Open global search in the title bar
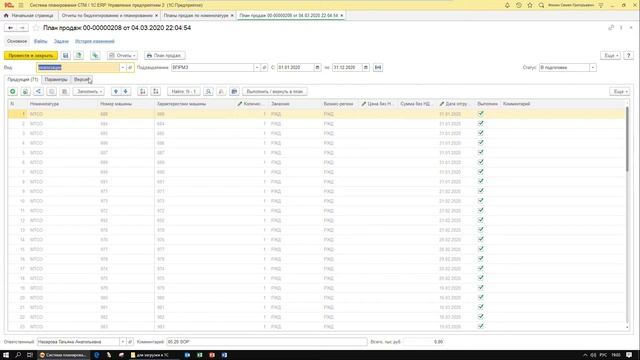Image resolution: width=640 pixels, height=360 pixels. tap(541, 5)
